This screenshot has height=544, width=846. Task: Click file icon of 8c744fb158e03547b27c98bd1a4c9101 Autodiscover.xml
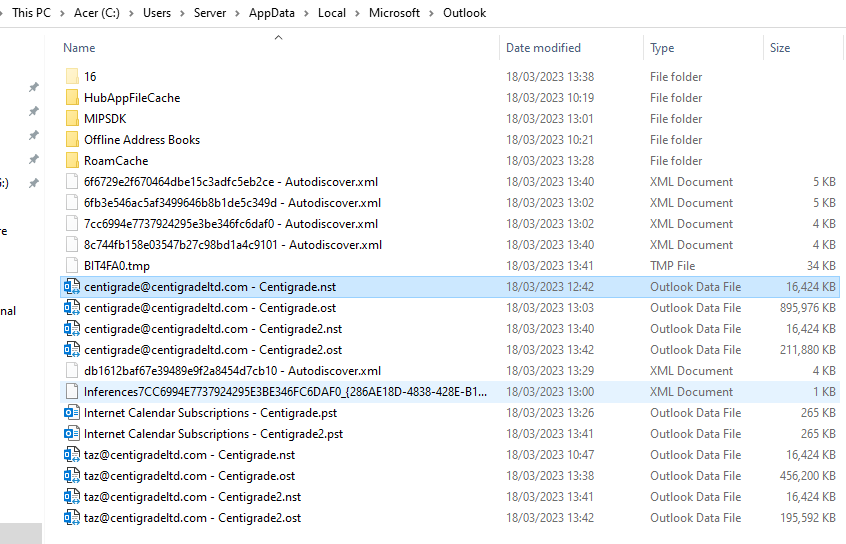coord(72,245)
